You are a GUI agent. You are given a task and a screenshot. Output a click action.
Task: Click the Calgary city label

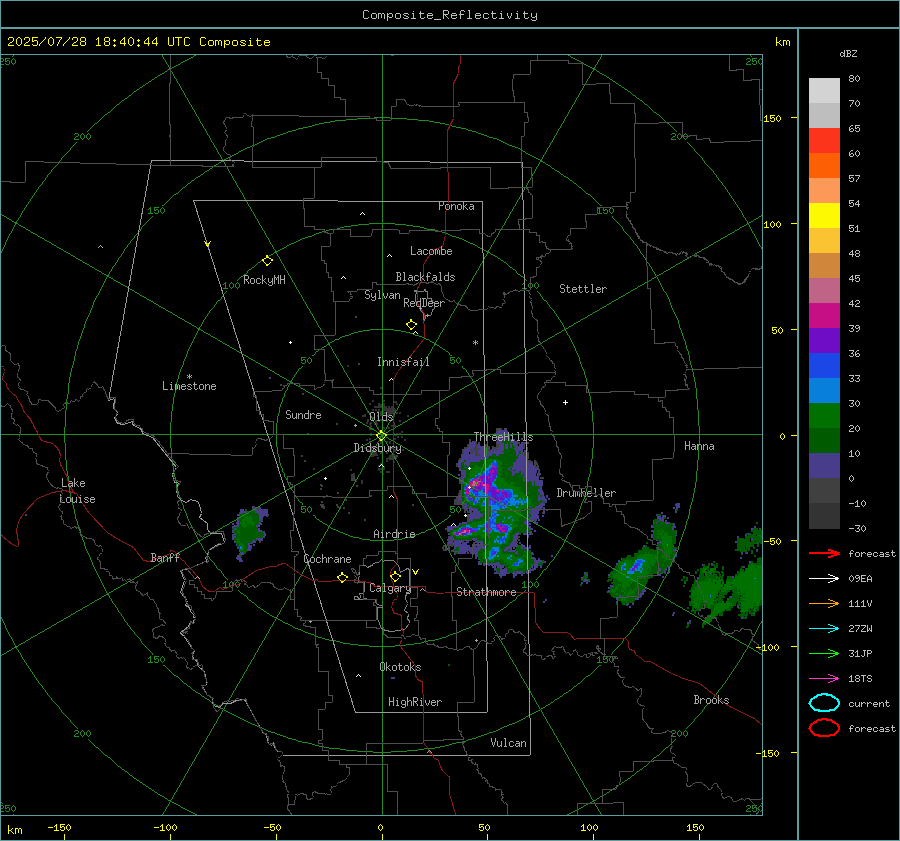point(390,588)
